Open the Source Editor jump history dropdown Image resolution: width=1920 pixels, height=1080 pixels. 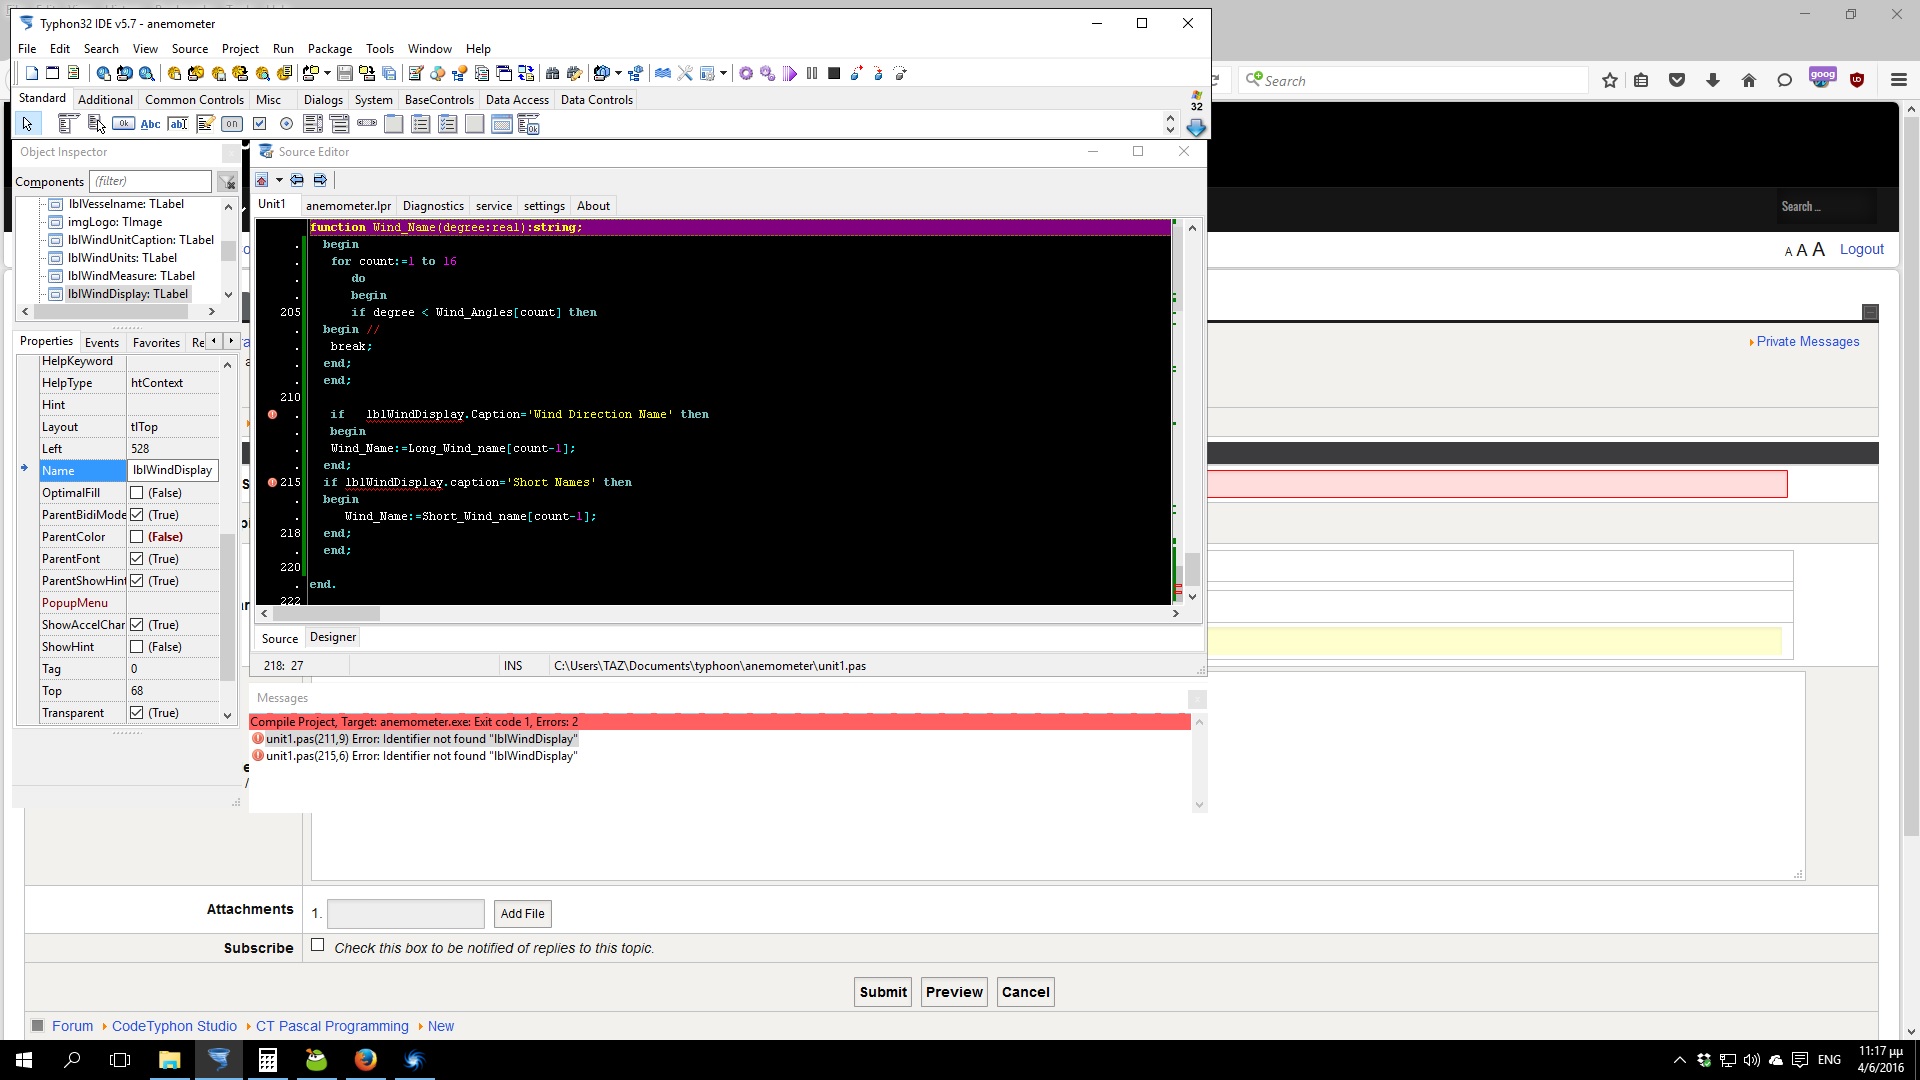279,180
